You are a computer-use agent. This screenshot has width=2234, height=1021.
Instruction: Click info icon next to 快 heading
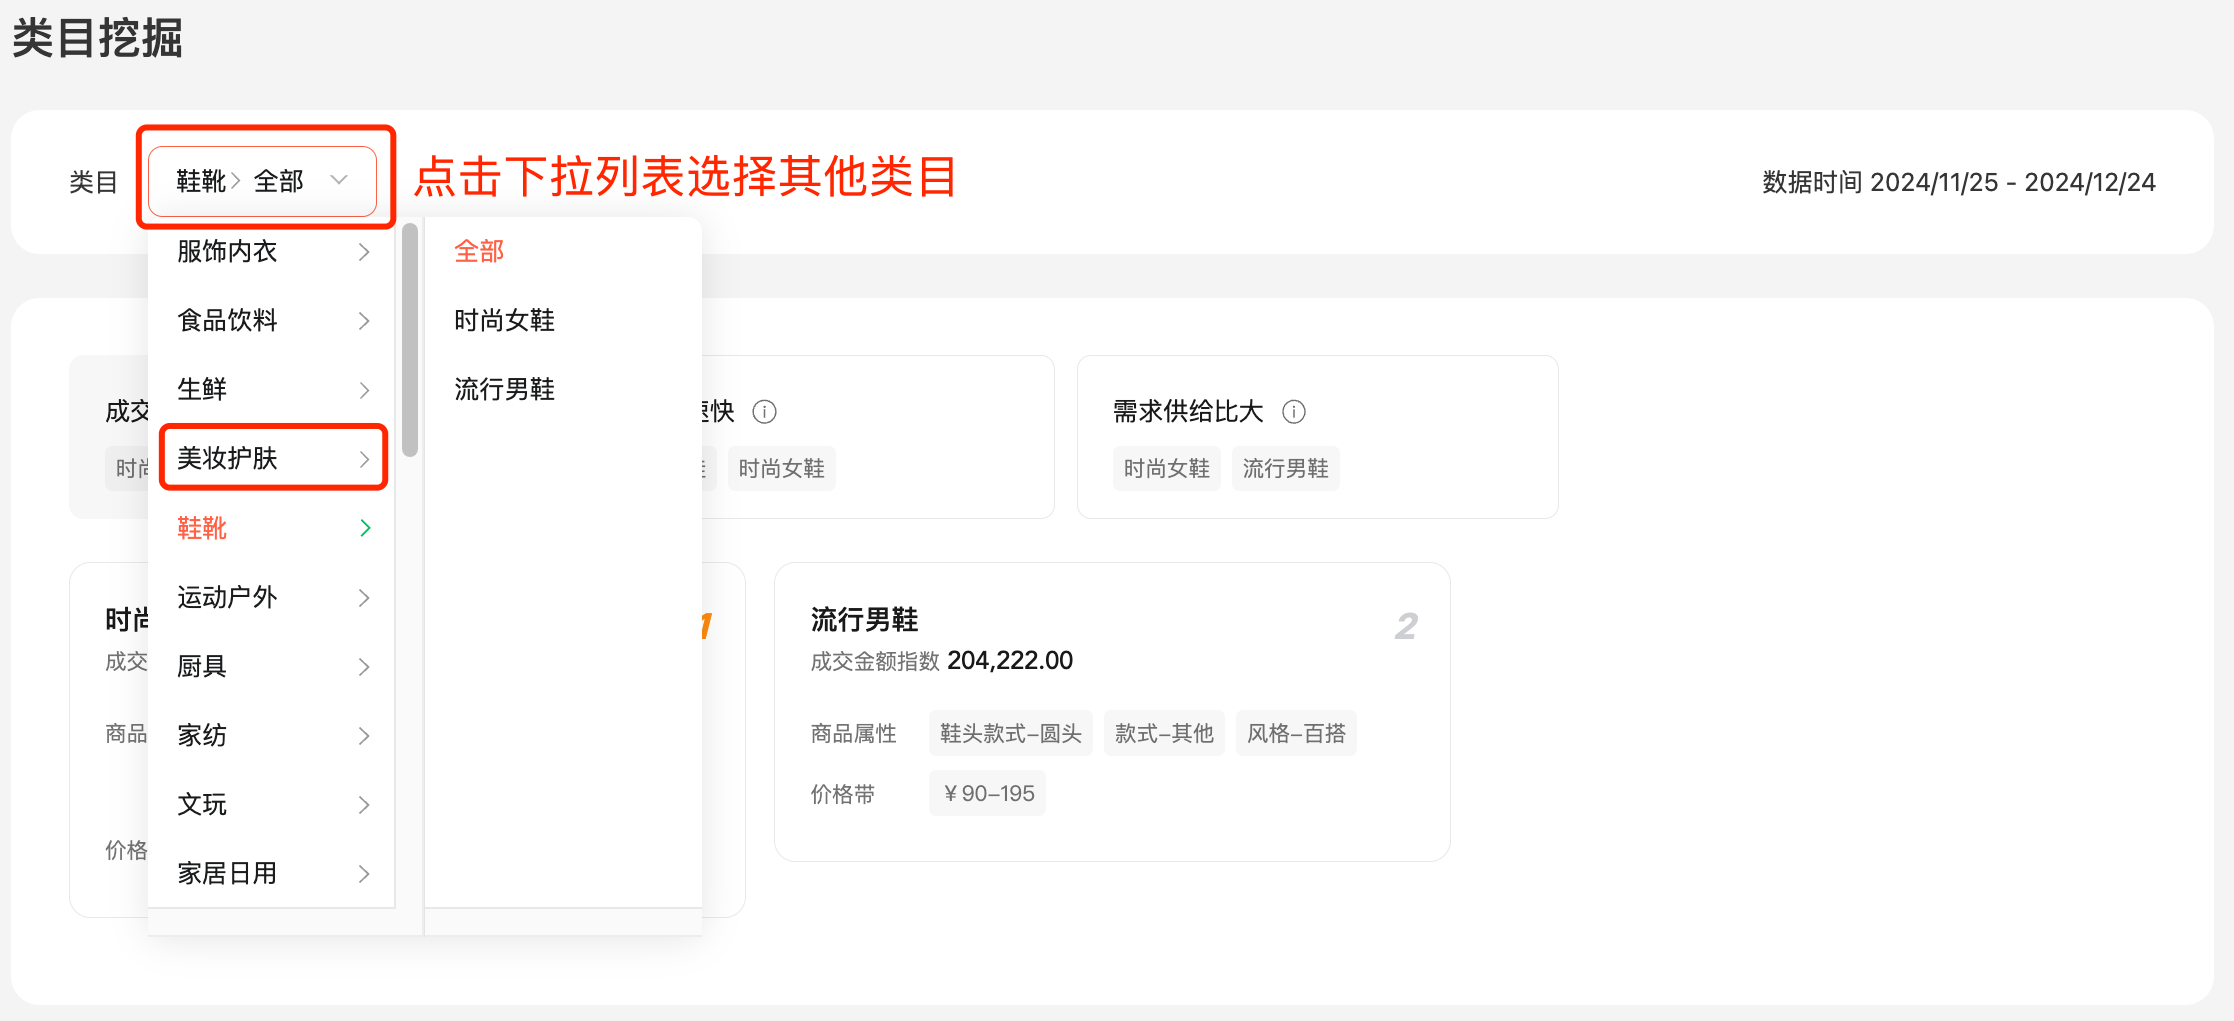(764, 412)
